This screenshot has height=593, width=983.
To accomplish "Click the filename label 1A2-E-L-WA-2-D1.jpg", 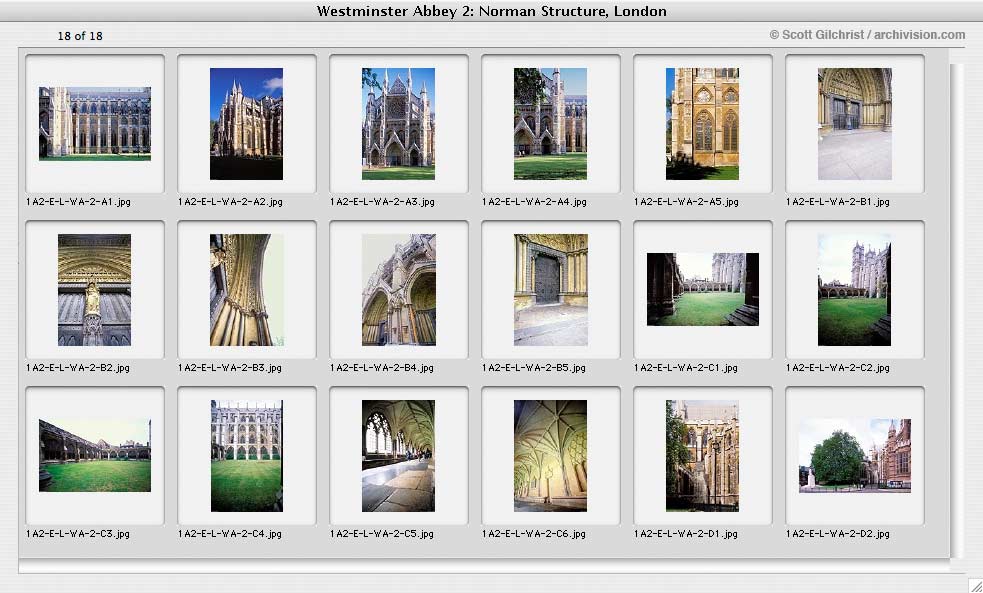I will click(x=685, y=534).
